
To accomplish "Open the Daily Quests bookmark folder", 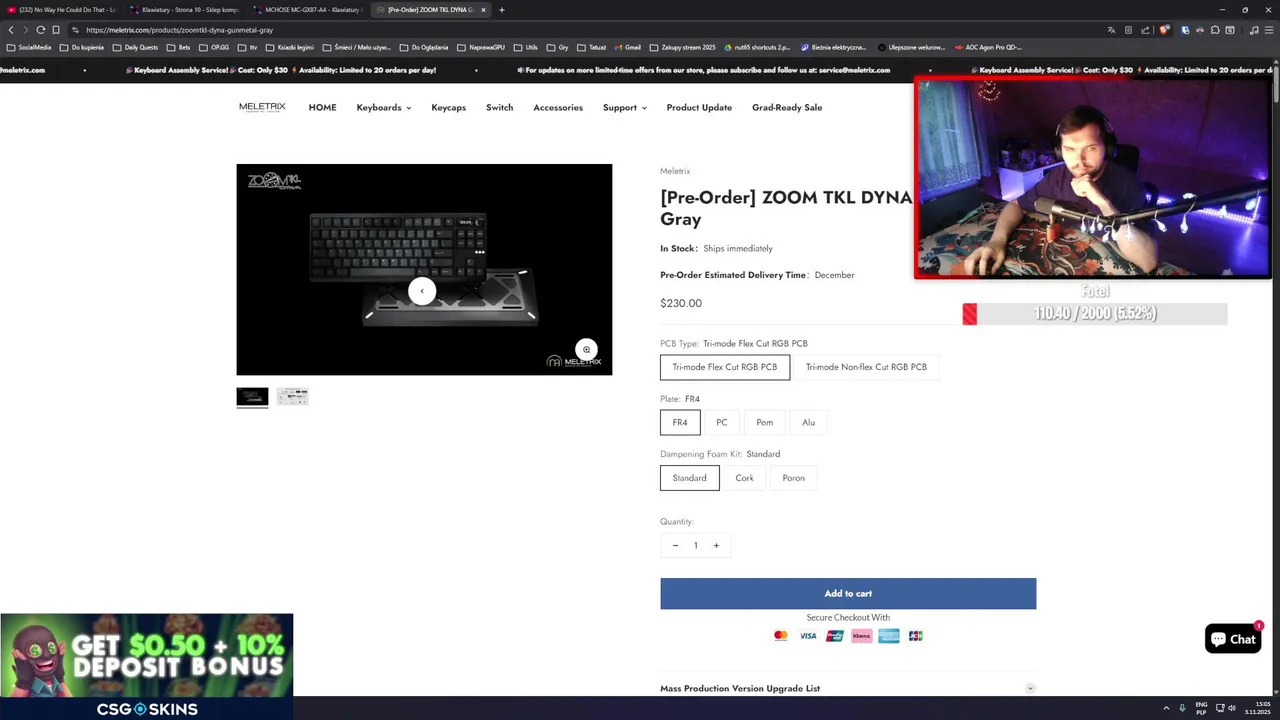I will point(135,47).
